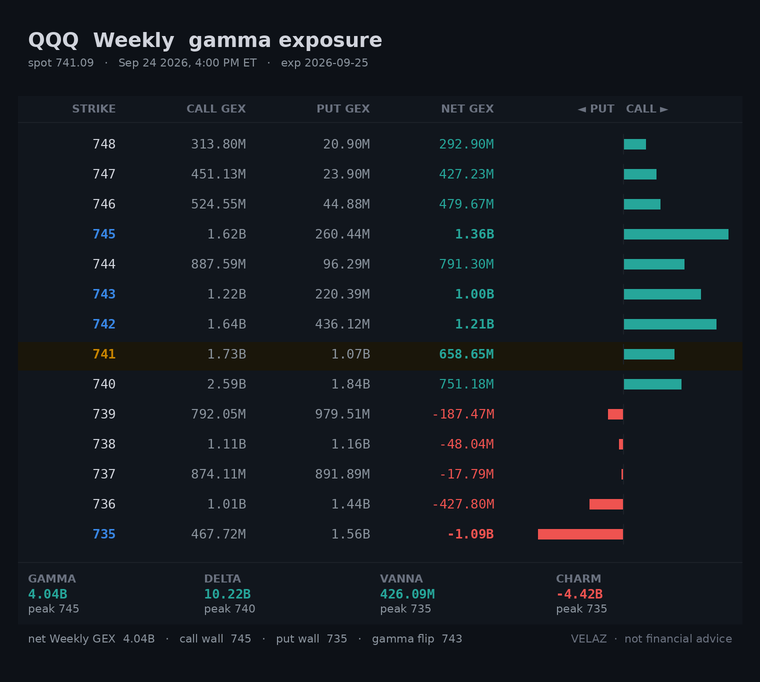Screen dimensions: 760x682
Task: Select strike 737 cell
Action: point(104,475)
